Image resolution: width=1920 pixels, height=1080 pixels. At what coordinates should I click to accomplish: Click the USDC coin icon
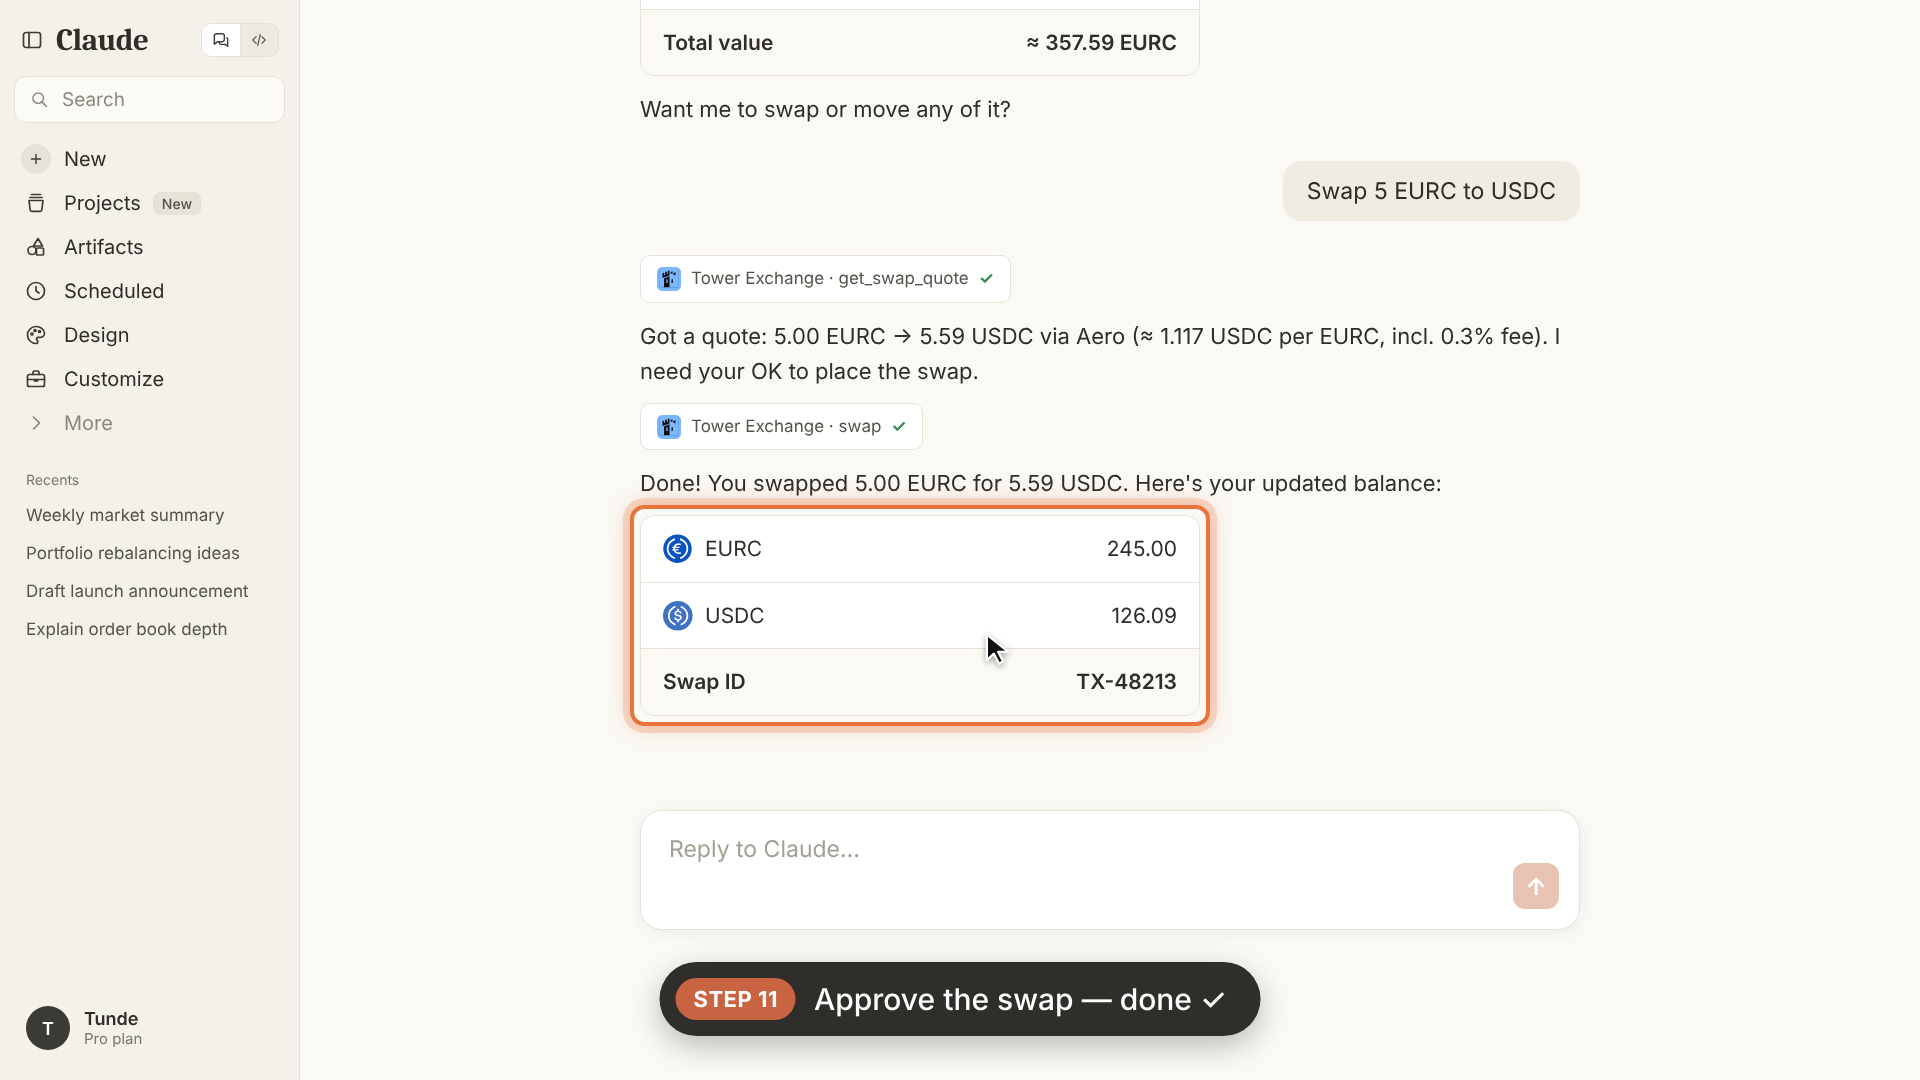[x=677, y=616]
